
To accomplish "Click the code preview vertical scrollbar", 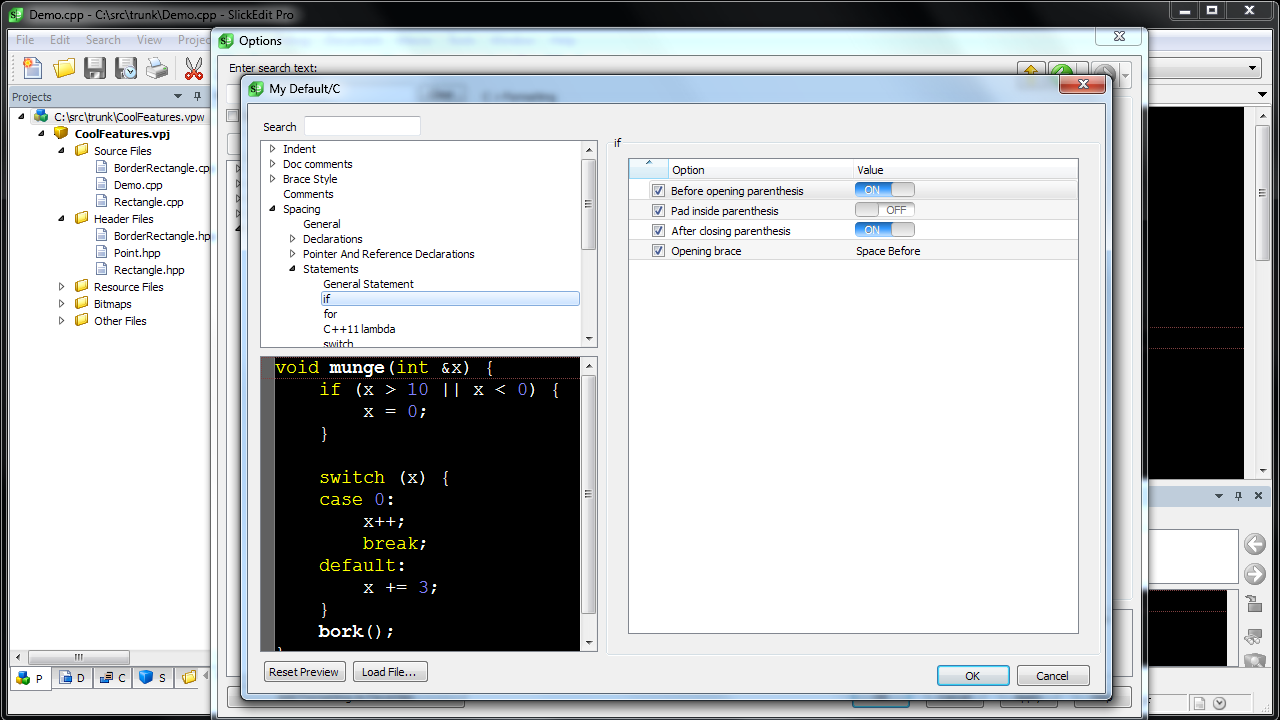I will pyautogui.click(x=589, y=504).
